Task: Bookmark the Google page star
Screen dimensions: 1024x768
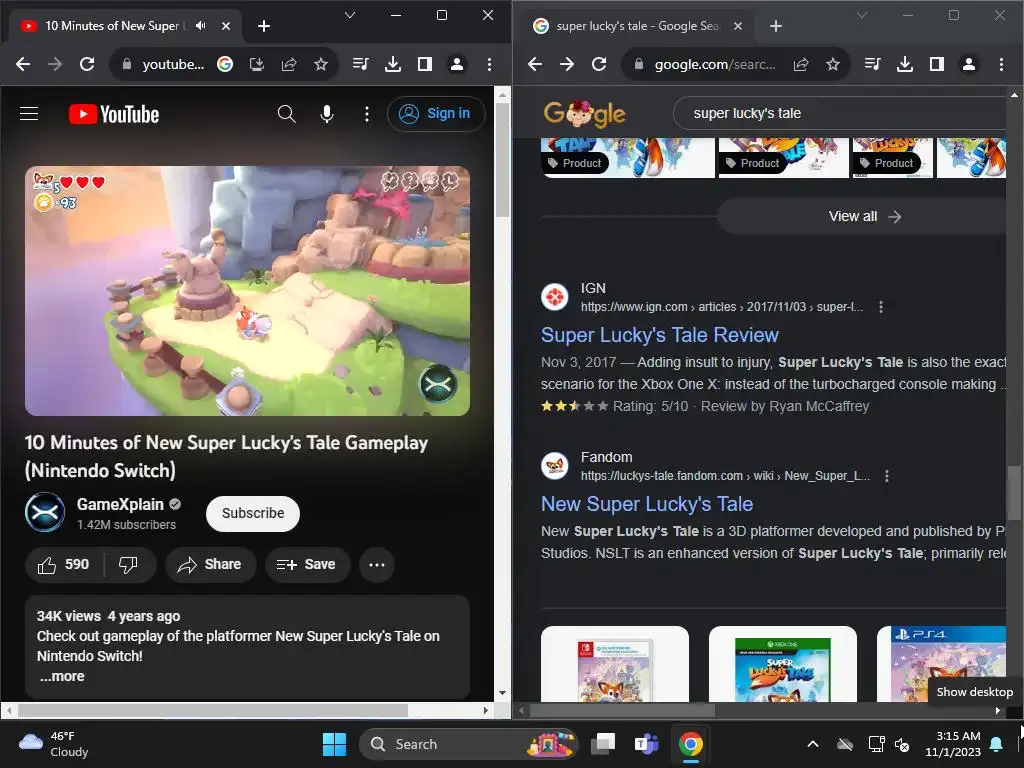Action: [x=833, y=64]
